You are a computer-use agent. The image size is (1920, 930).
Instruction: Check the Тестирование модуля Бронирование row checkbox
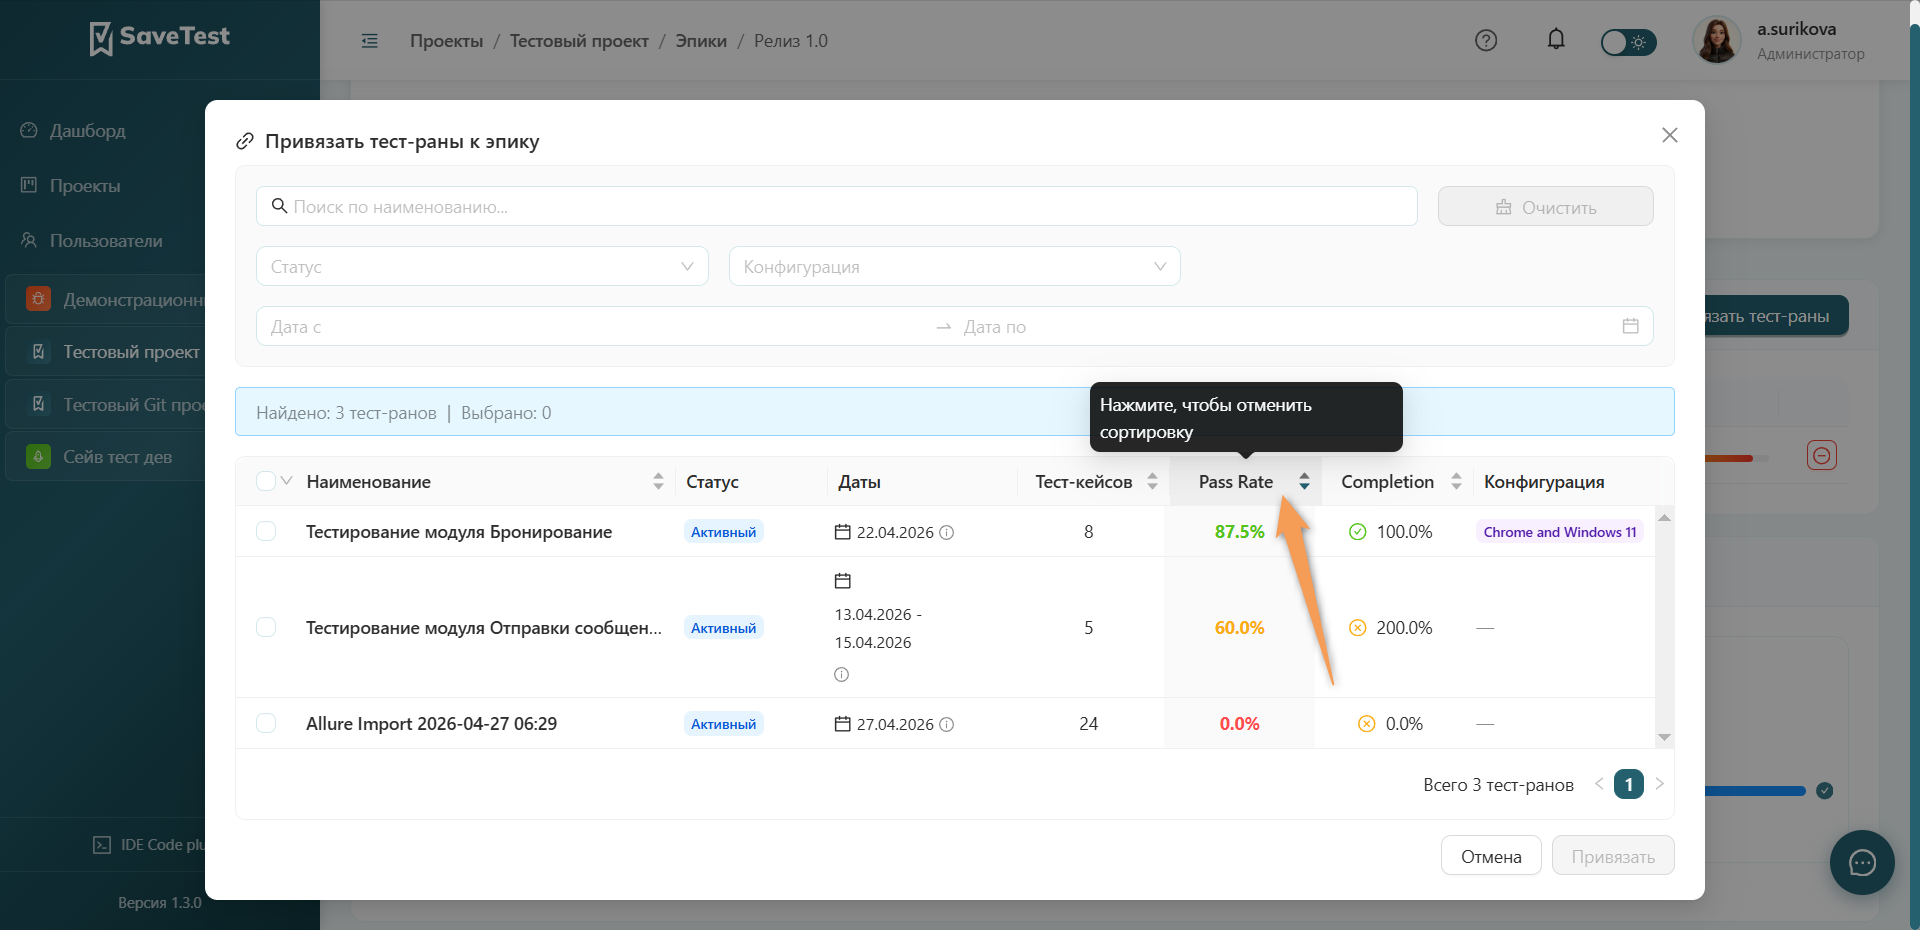click(x=266, y=531)
